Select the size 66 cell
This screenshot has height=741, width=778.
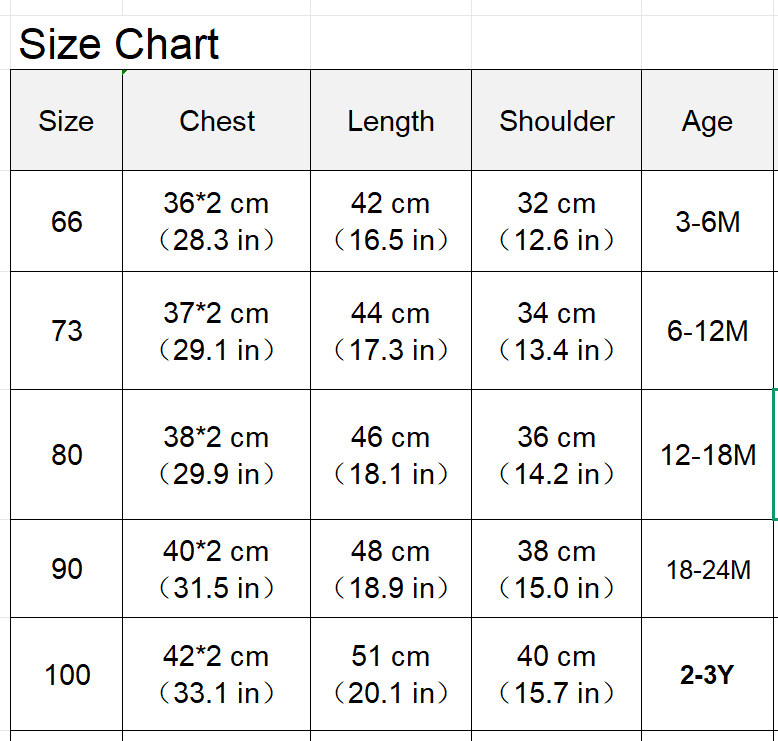click(x=66, y=221)
